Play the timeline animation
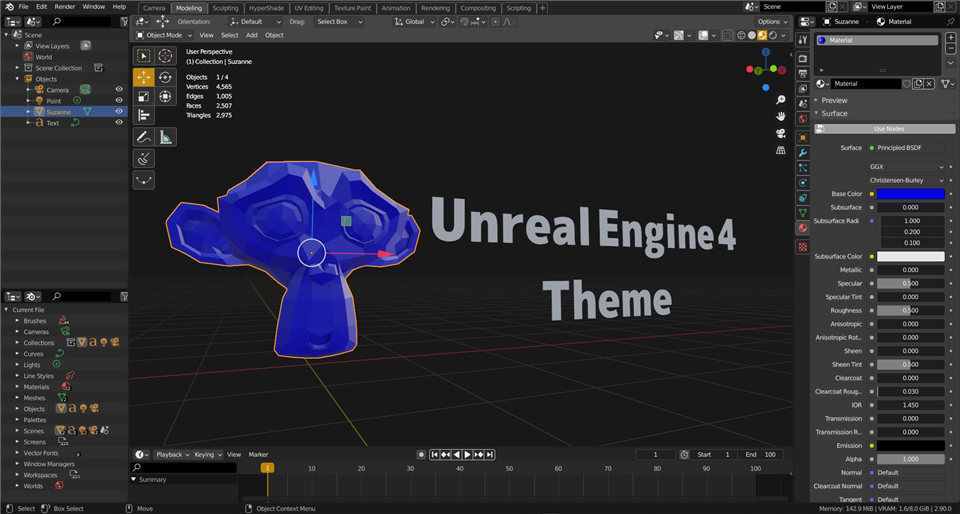This screenshot has width=960, height=514. pyautogui.click(x=468, y=455)
